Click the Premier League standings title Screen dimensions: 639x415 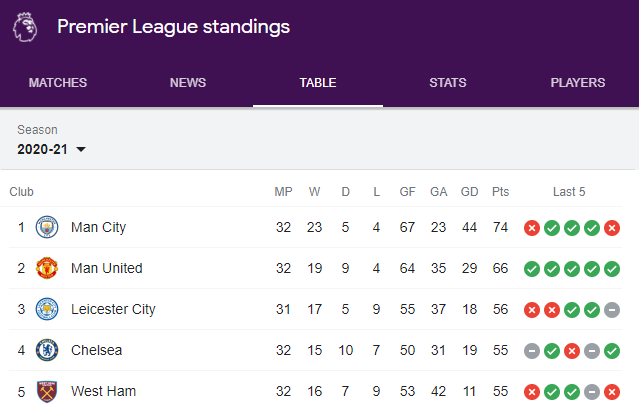[x=174, y=27]
